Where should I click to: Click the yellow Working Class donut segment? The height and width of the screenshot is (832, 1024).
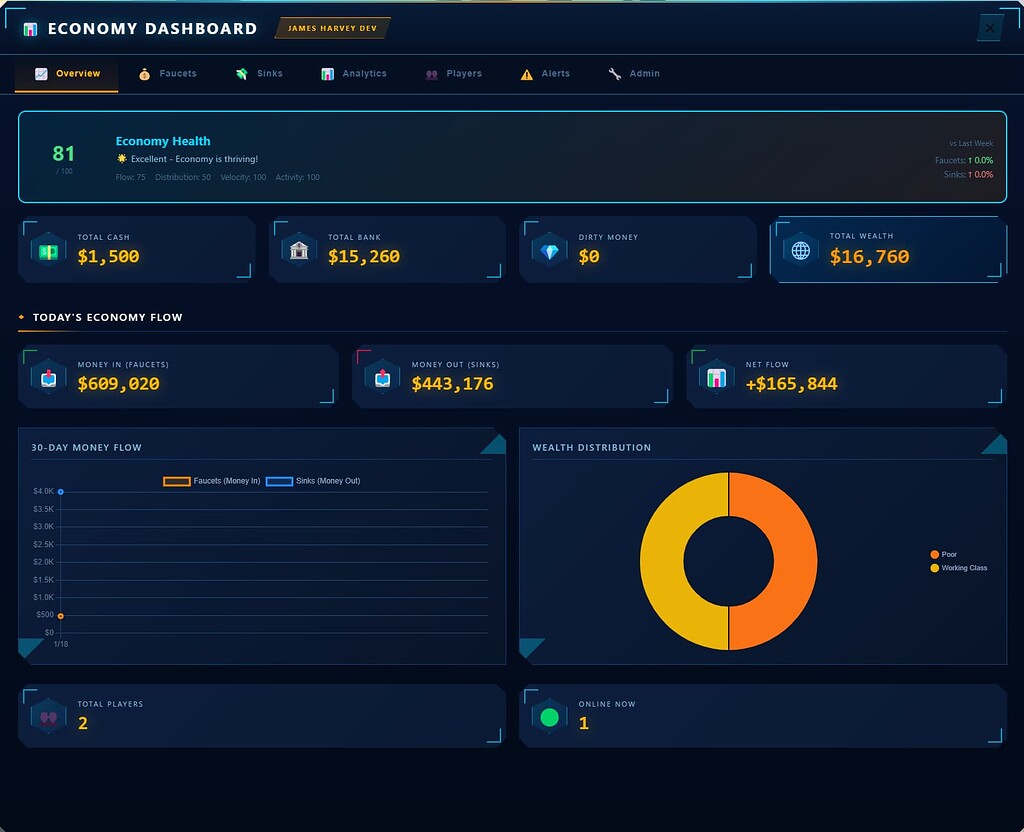[662, 562]
